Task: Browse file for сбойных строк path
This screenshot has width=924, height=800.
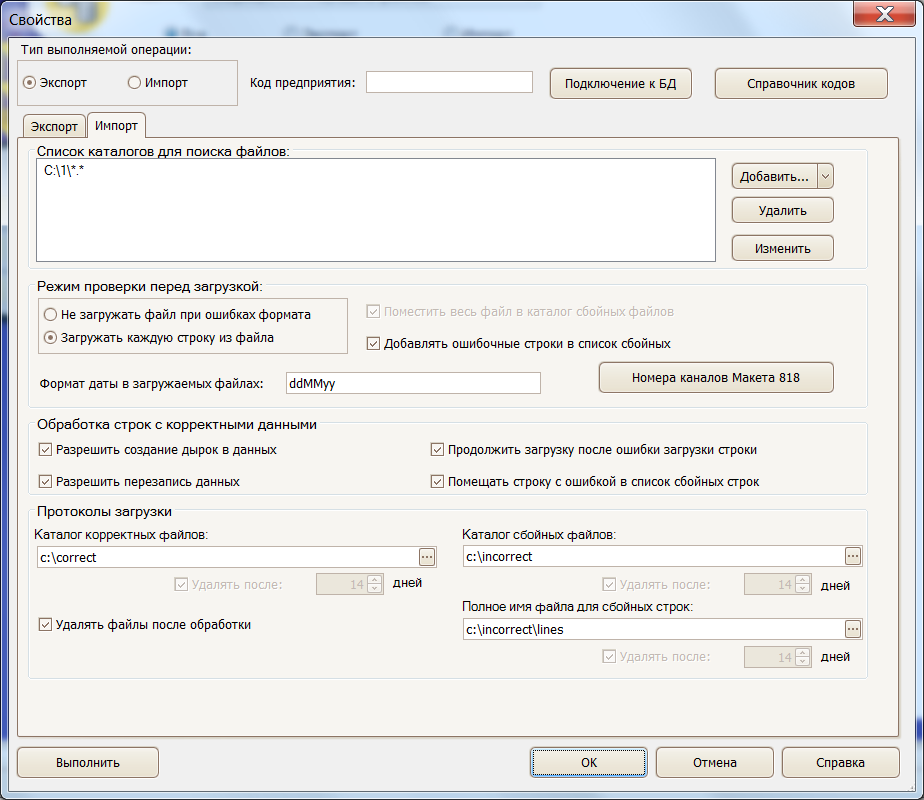Action: click(853, 629)
